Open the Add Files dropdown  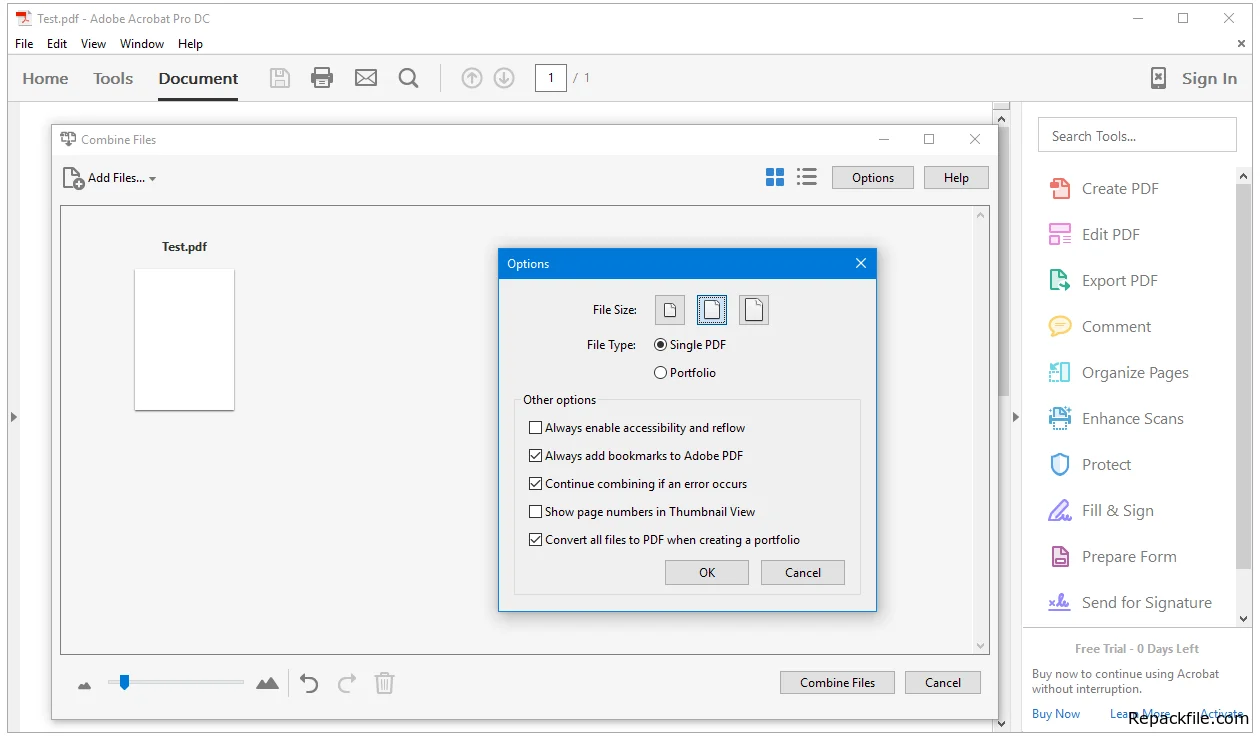click(109, 178)
